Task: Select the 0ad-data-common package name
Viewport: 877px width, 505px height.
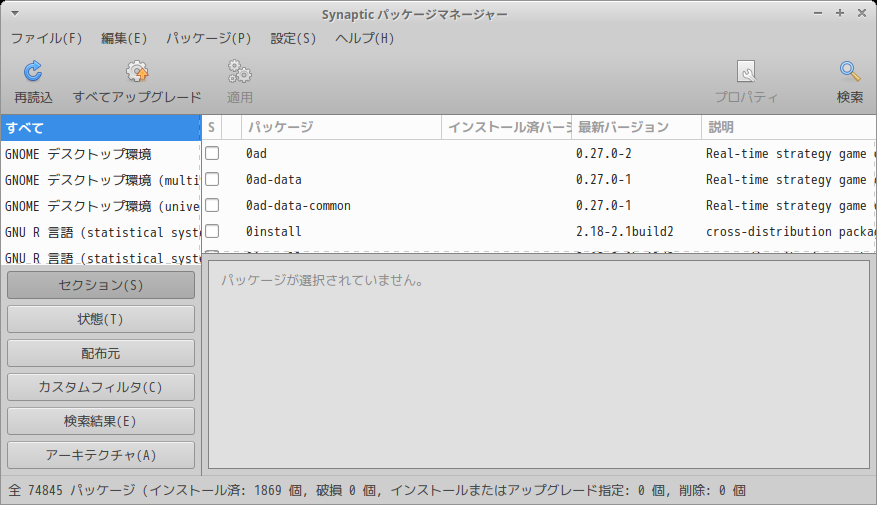Action: pyautogui.click(x=298, y=205)
